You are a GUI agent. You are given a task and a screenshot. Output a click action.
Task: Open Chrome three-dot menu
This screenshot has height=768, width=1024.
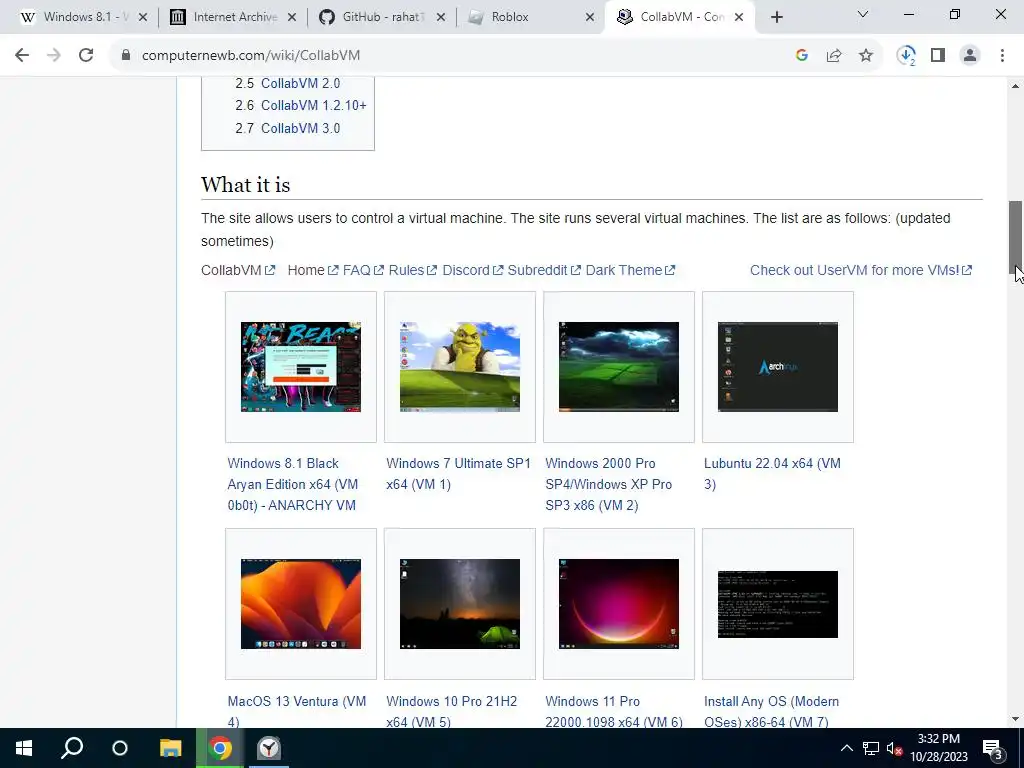coord(1002,56)
